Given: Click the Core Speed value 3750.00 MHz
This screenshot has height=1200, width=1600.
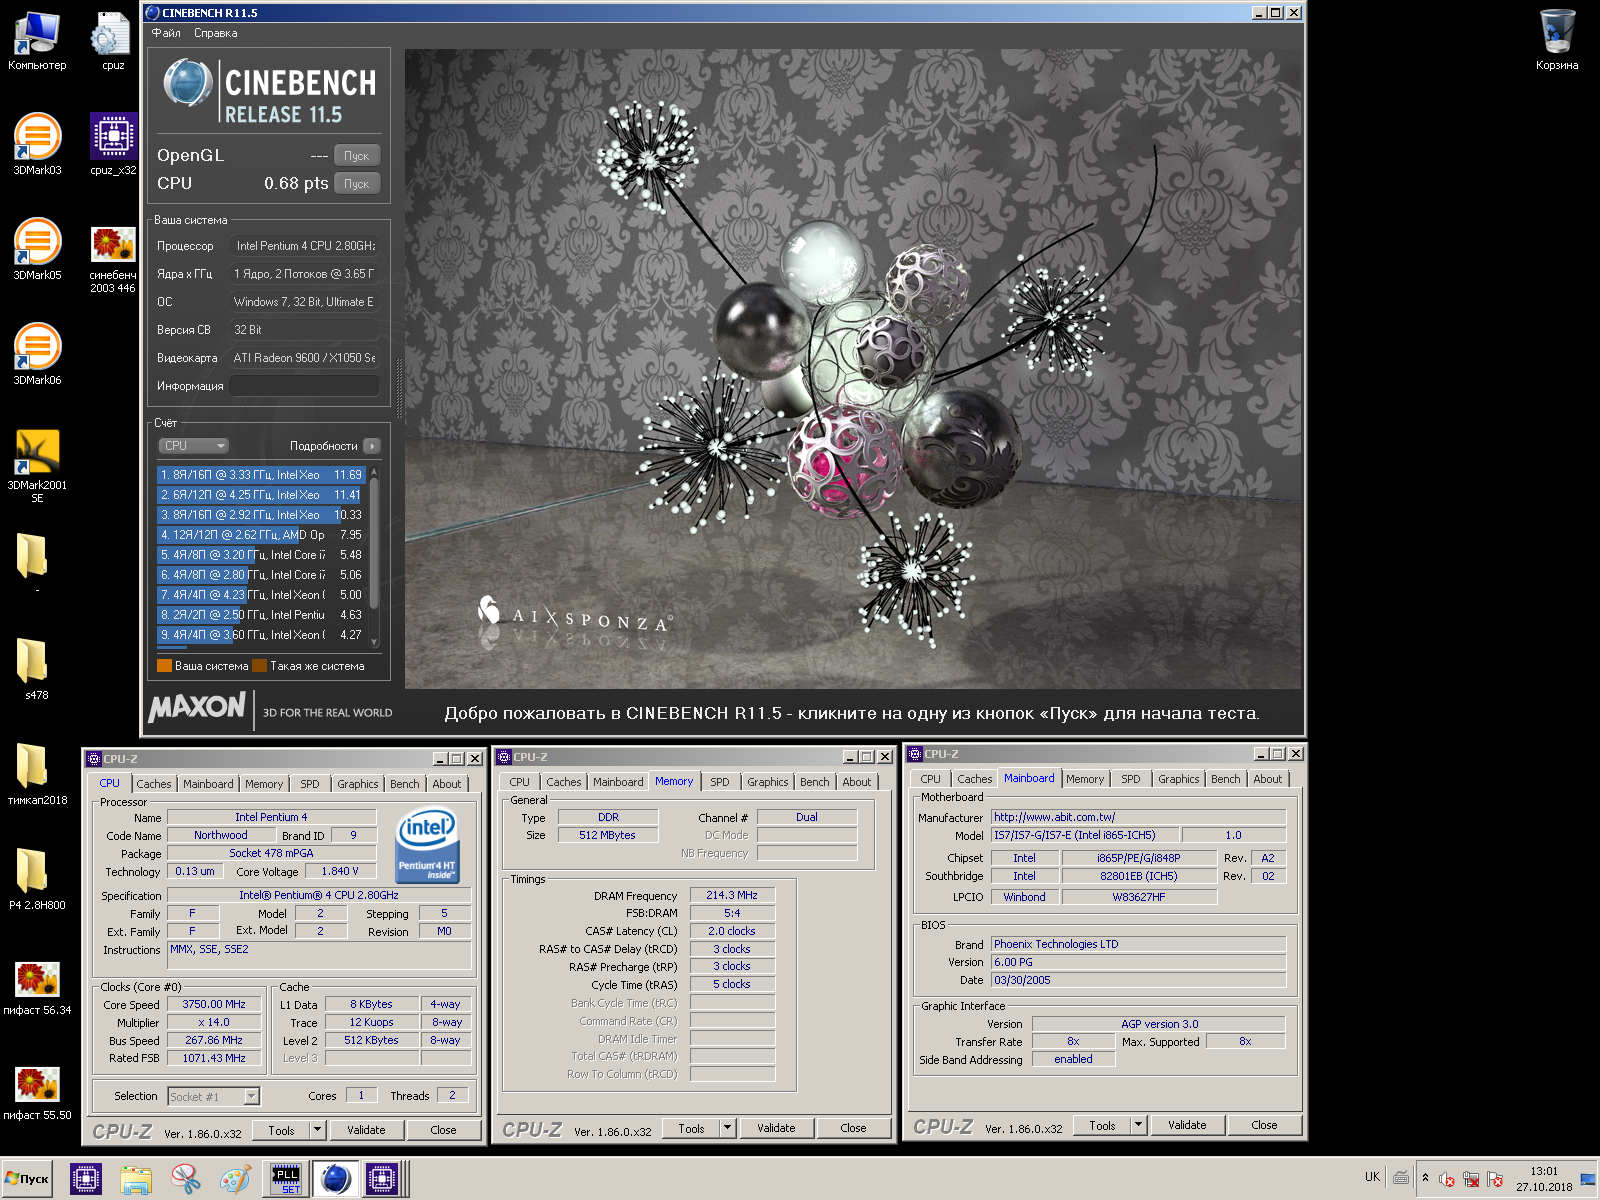Looking at the screenshot, I should point(214,1004).
